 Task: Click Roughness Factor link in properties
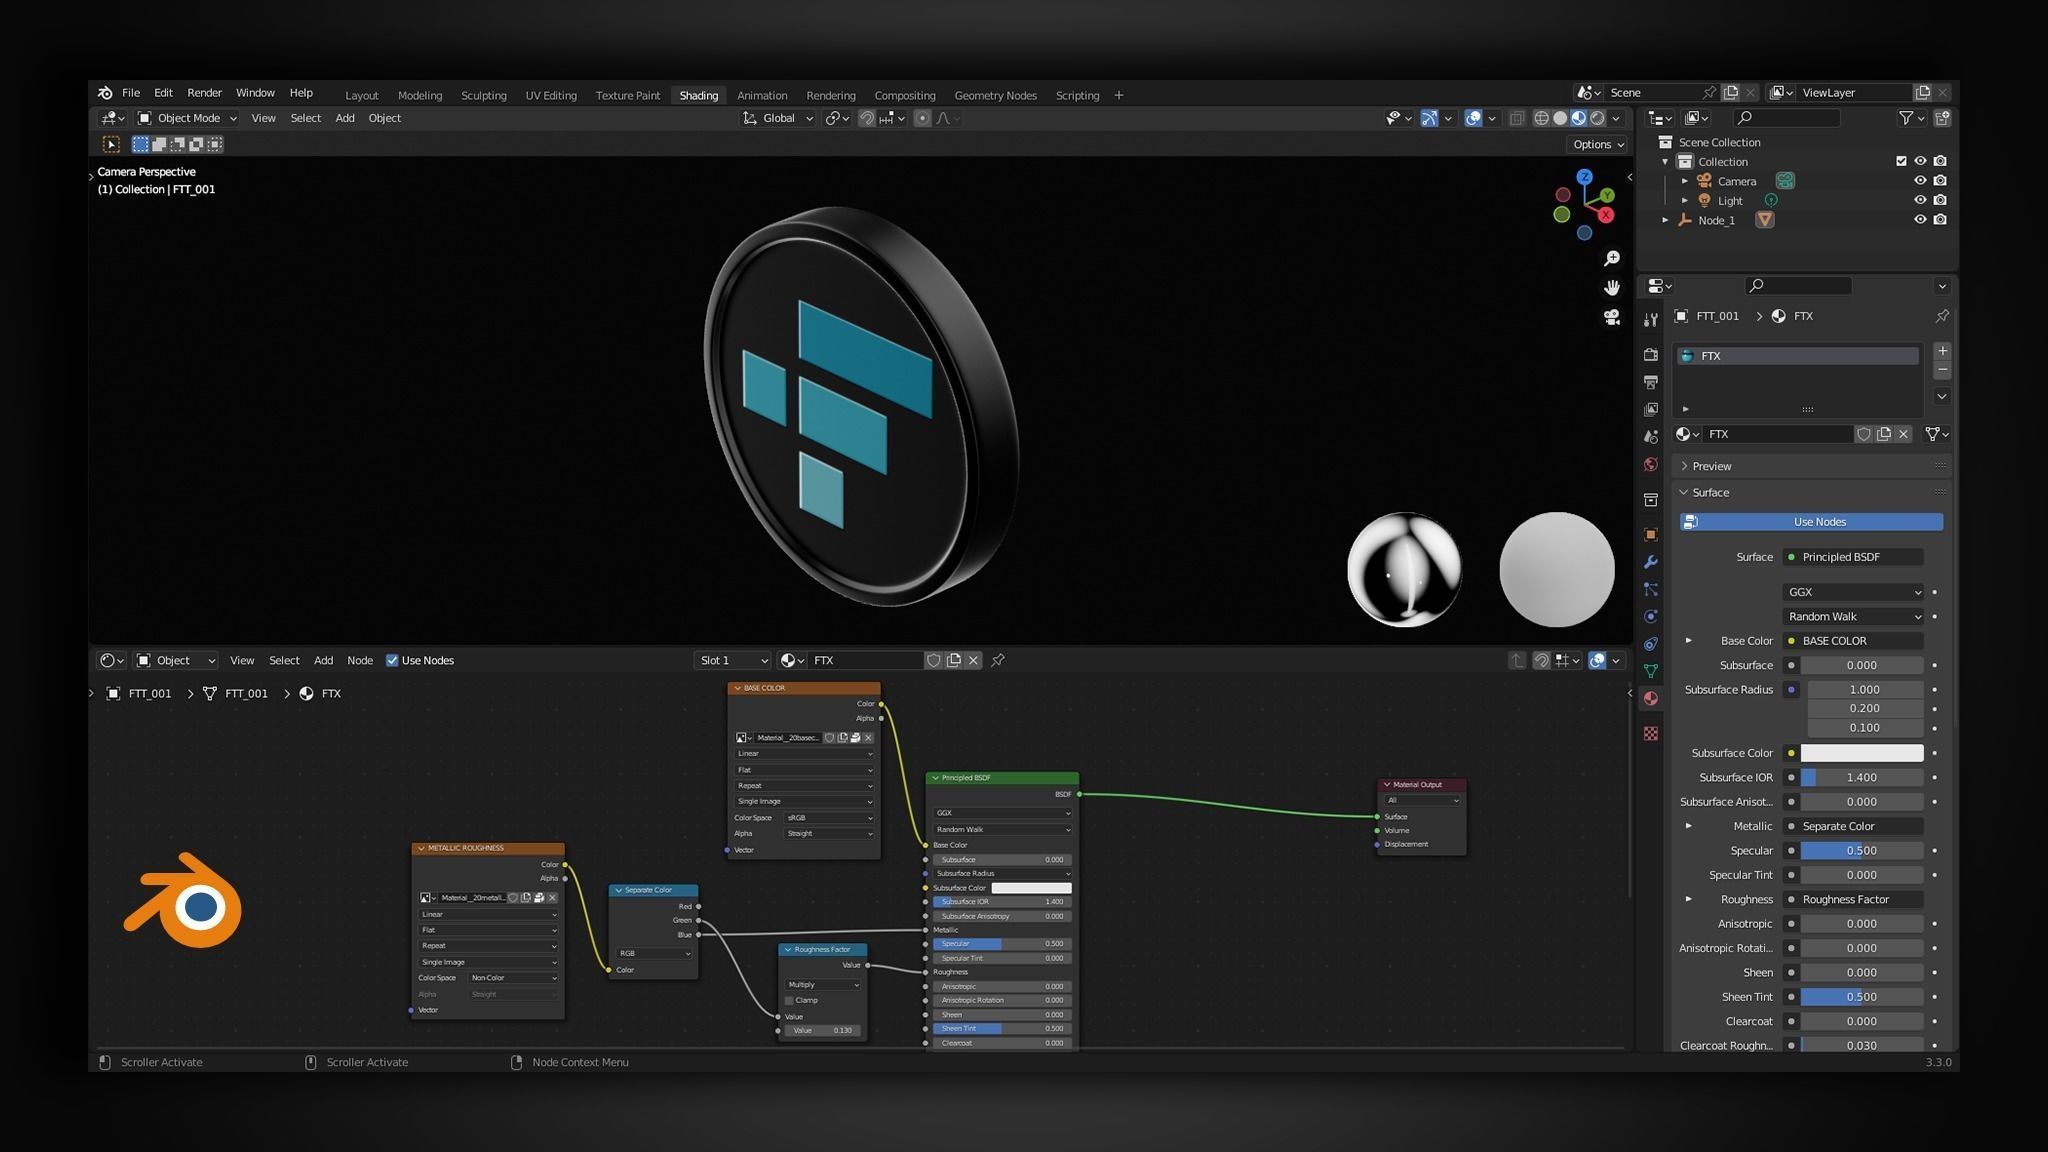(1853, 899)
